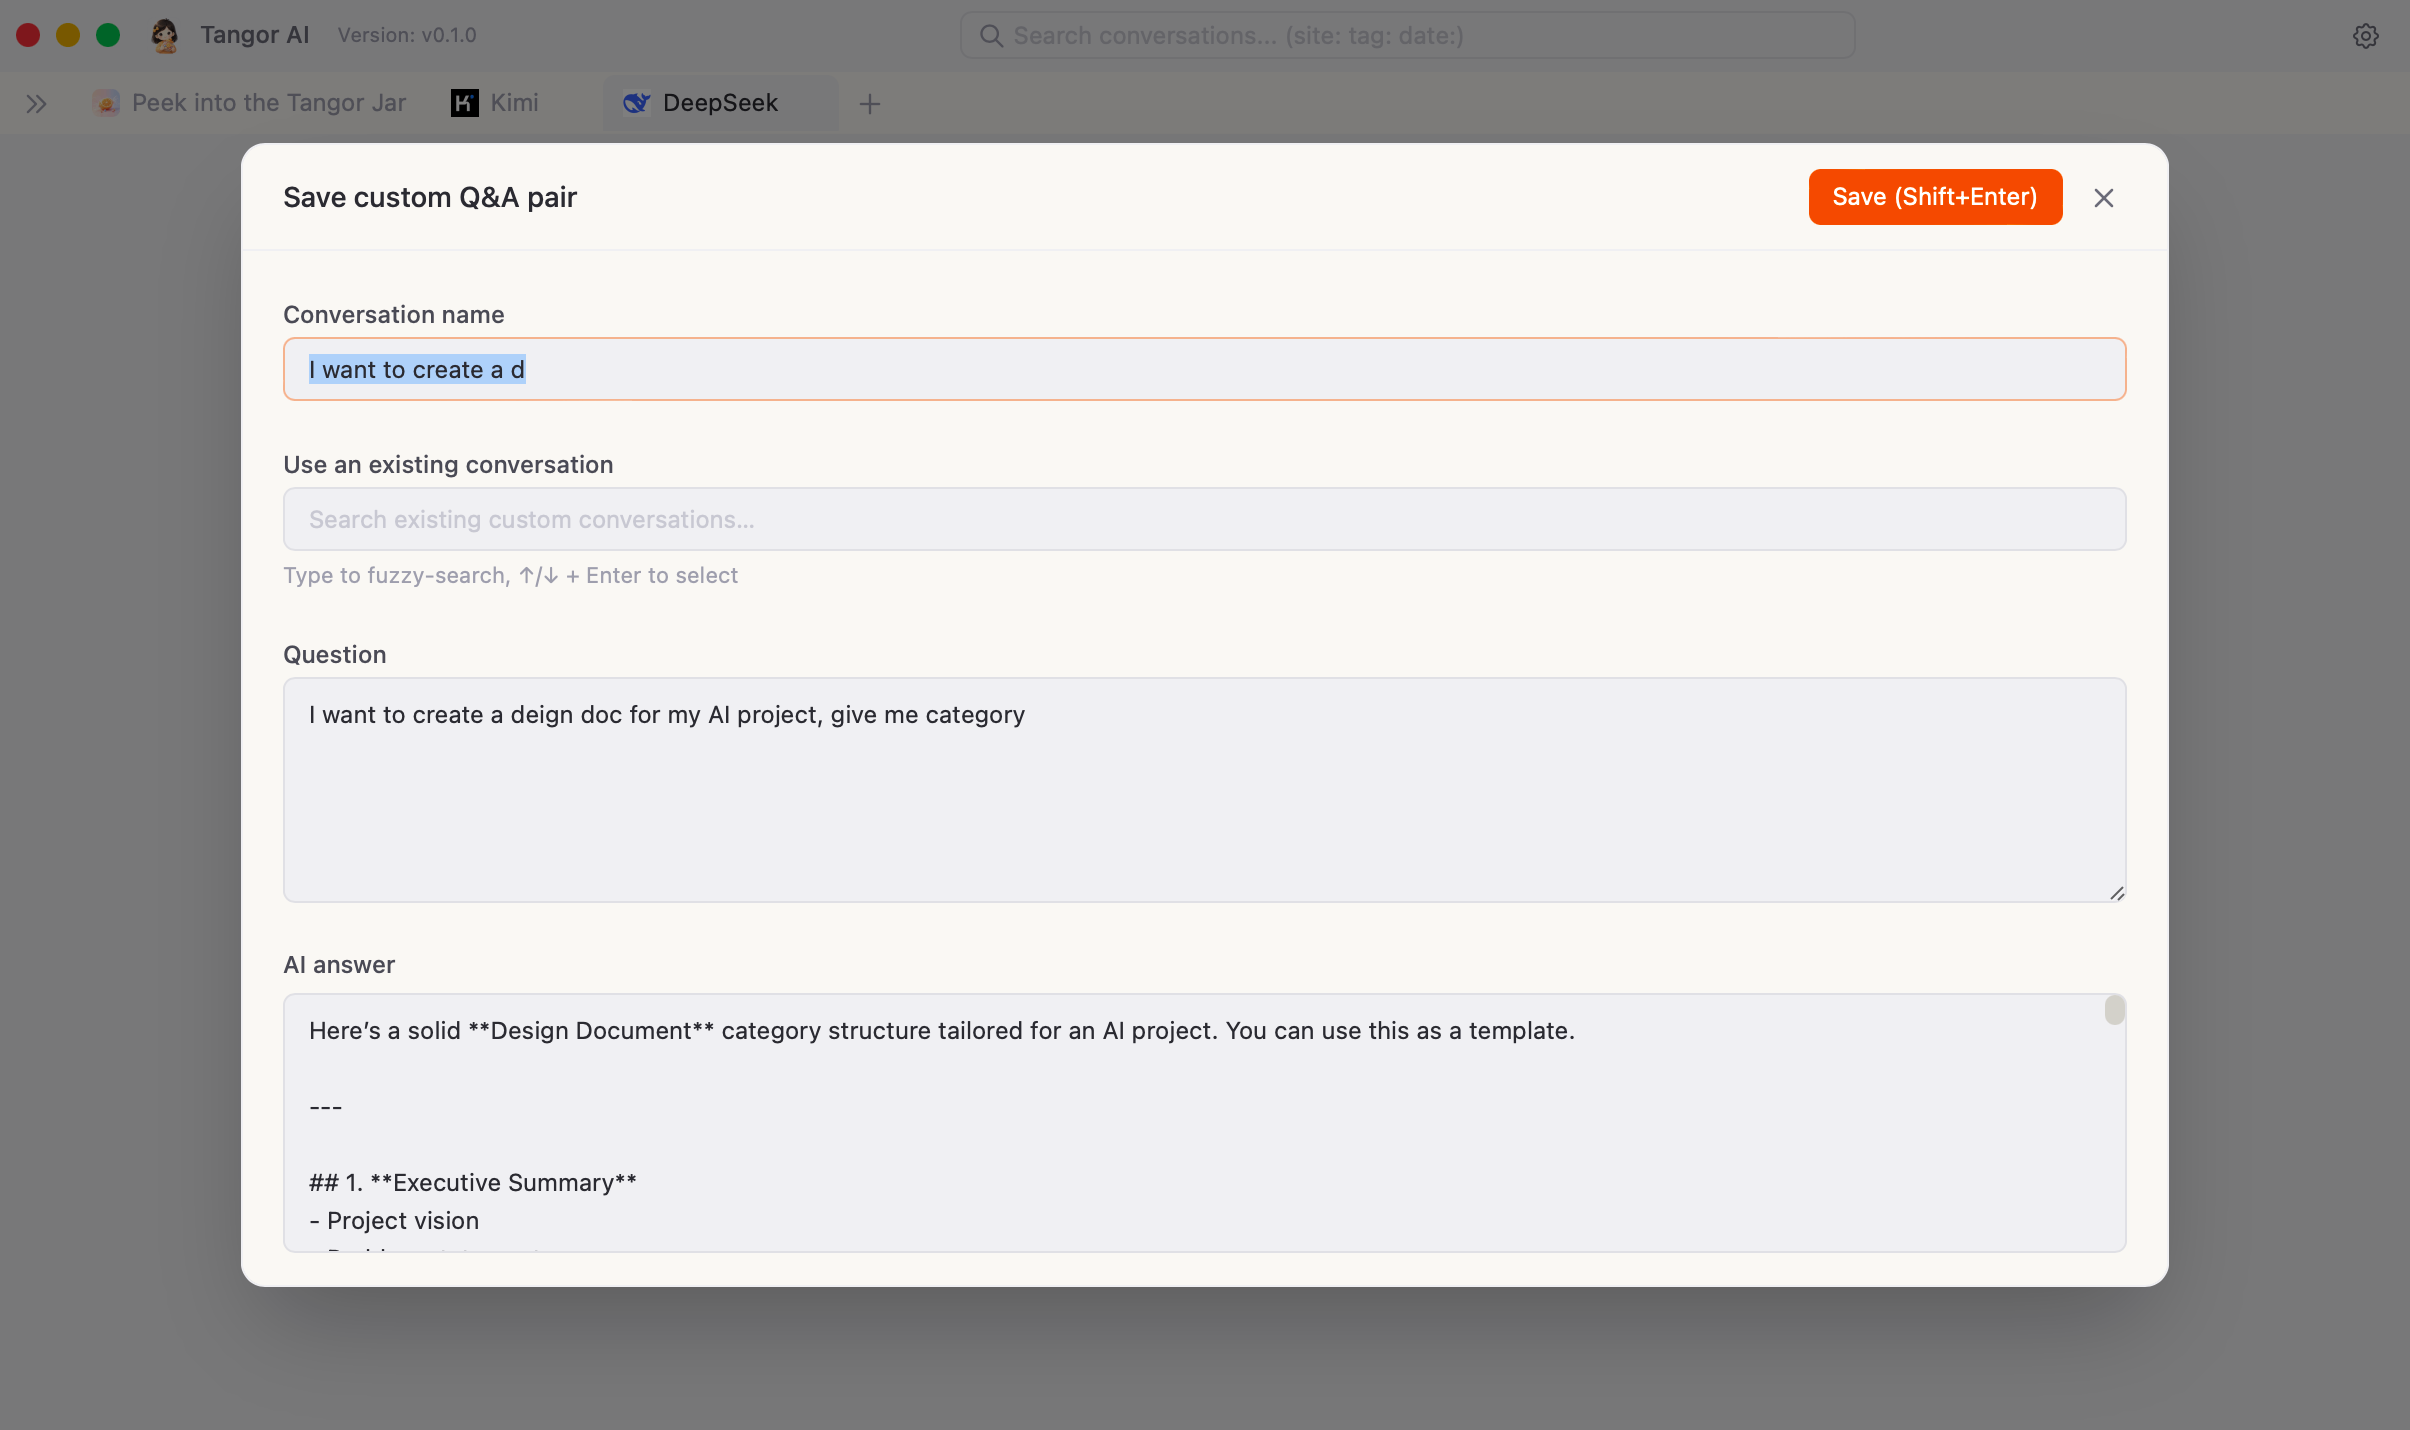Click the Search conversations bar

click(x=1407, y=35)
